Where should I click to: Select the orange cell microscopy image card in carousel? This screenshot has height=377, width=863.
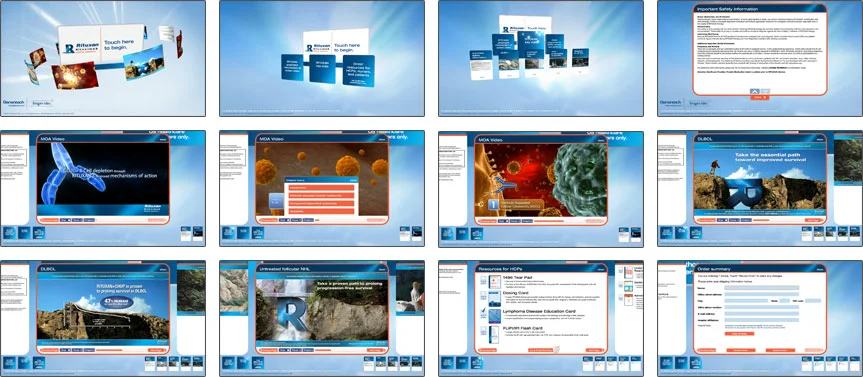click(x=75, y=76)
